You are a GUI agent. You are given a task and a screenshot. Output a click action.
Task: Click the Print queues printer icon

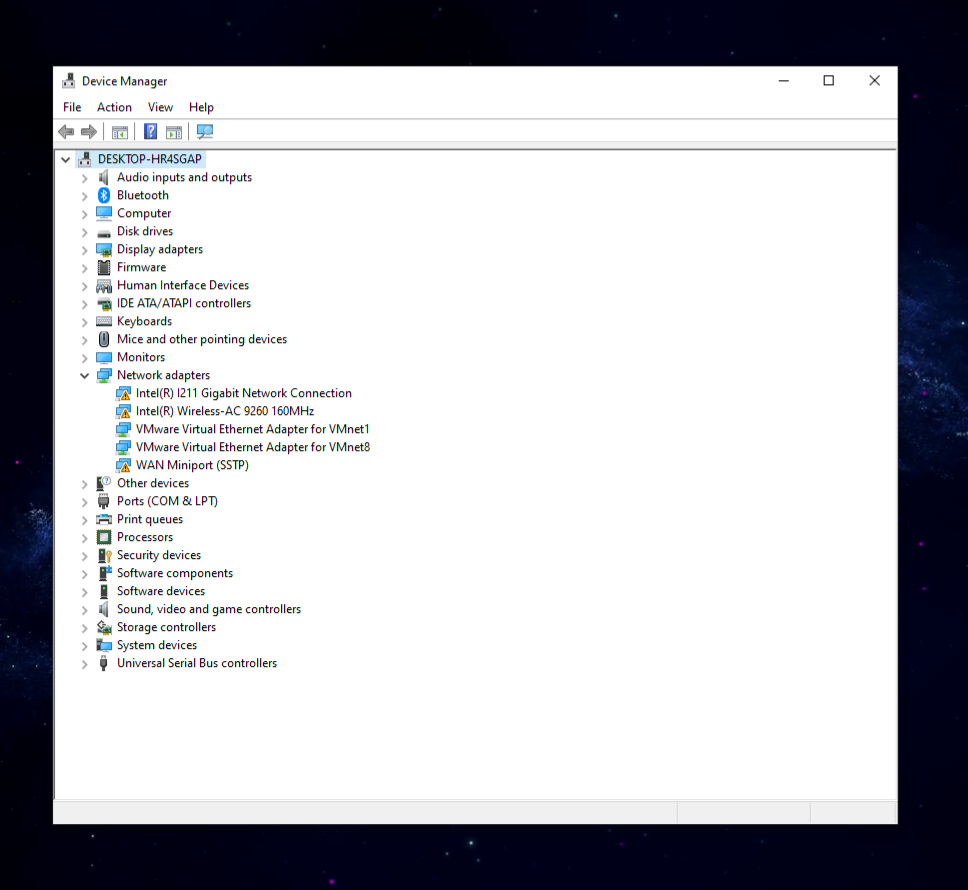point(104,519)
